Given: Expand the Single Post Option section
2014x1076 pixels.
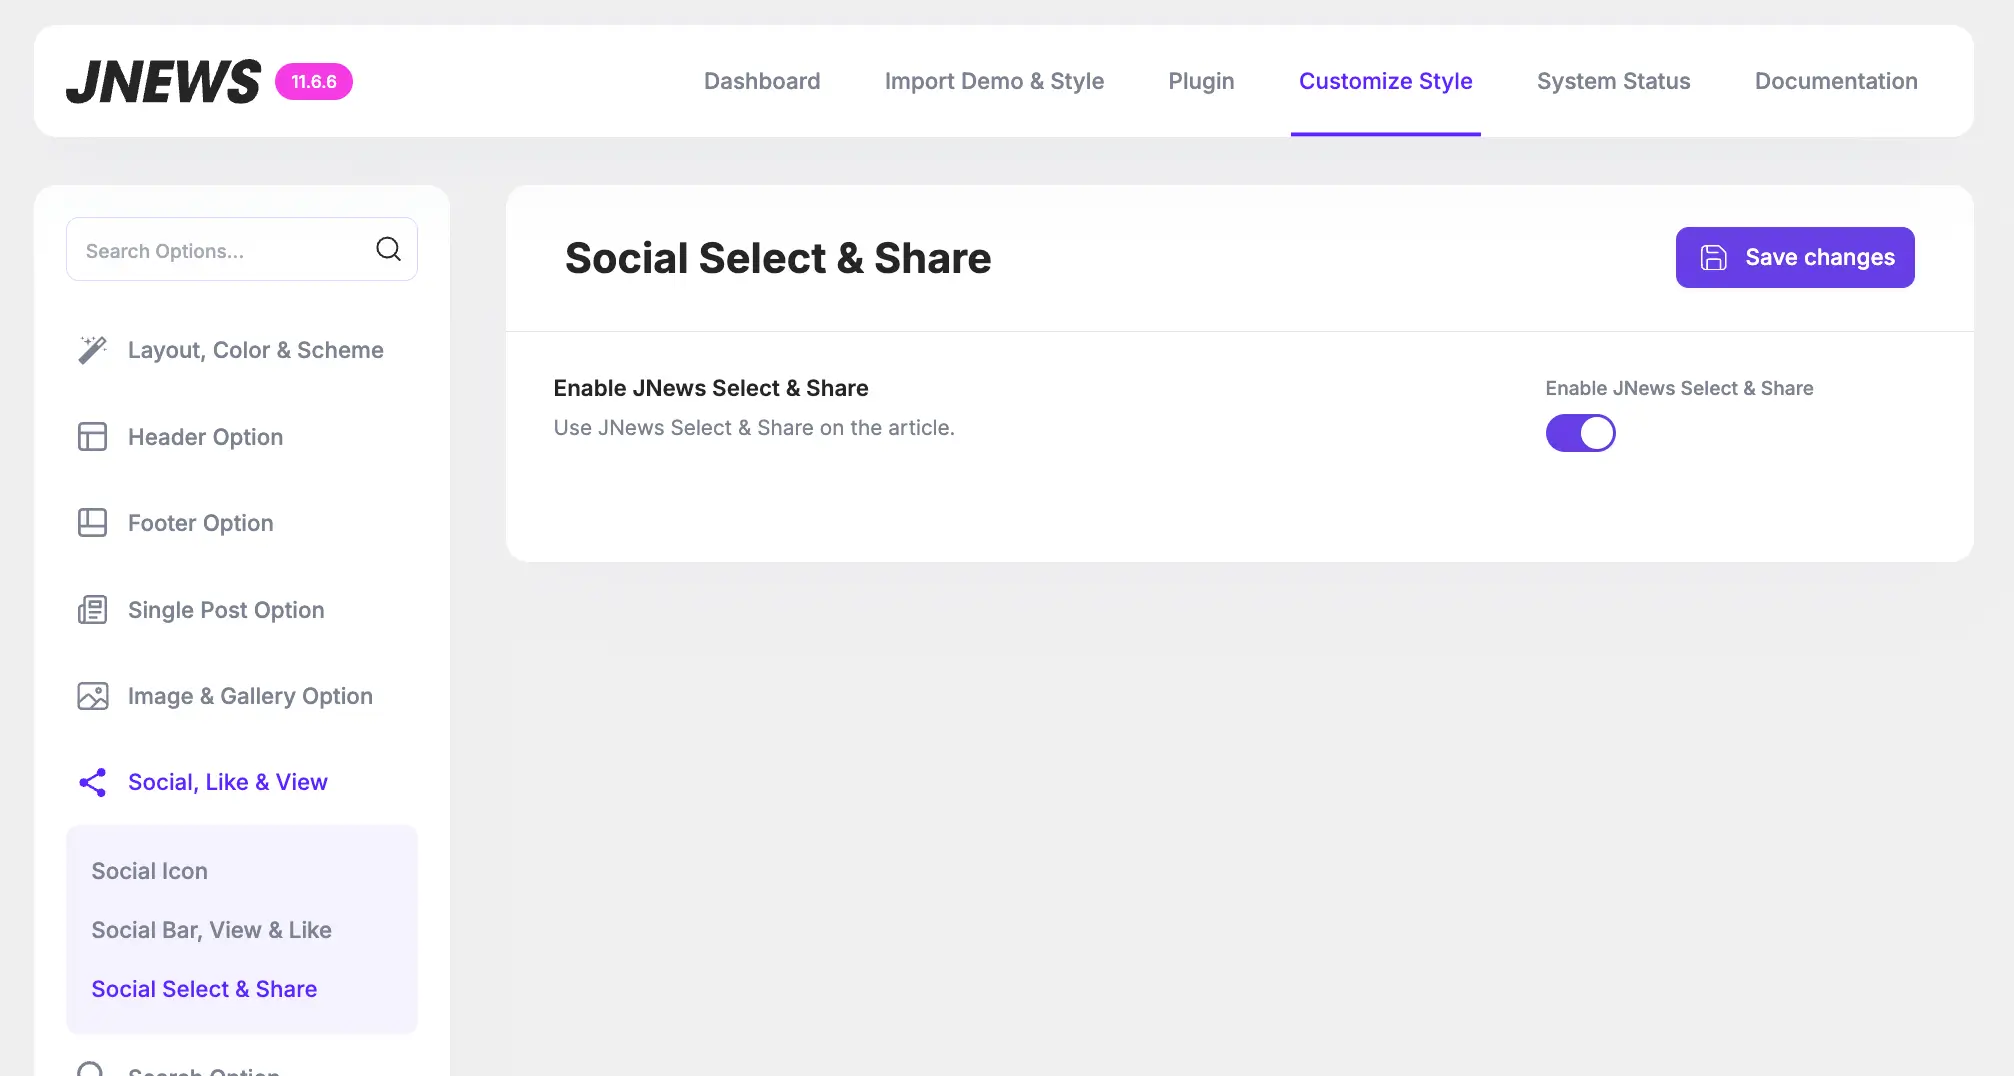Looking at the screenshot, I should click(x=226, y=610).
